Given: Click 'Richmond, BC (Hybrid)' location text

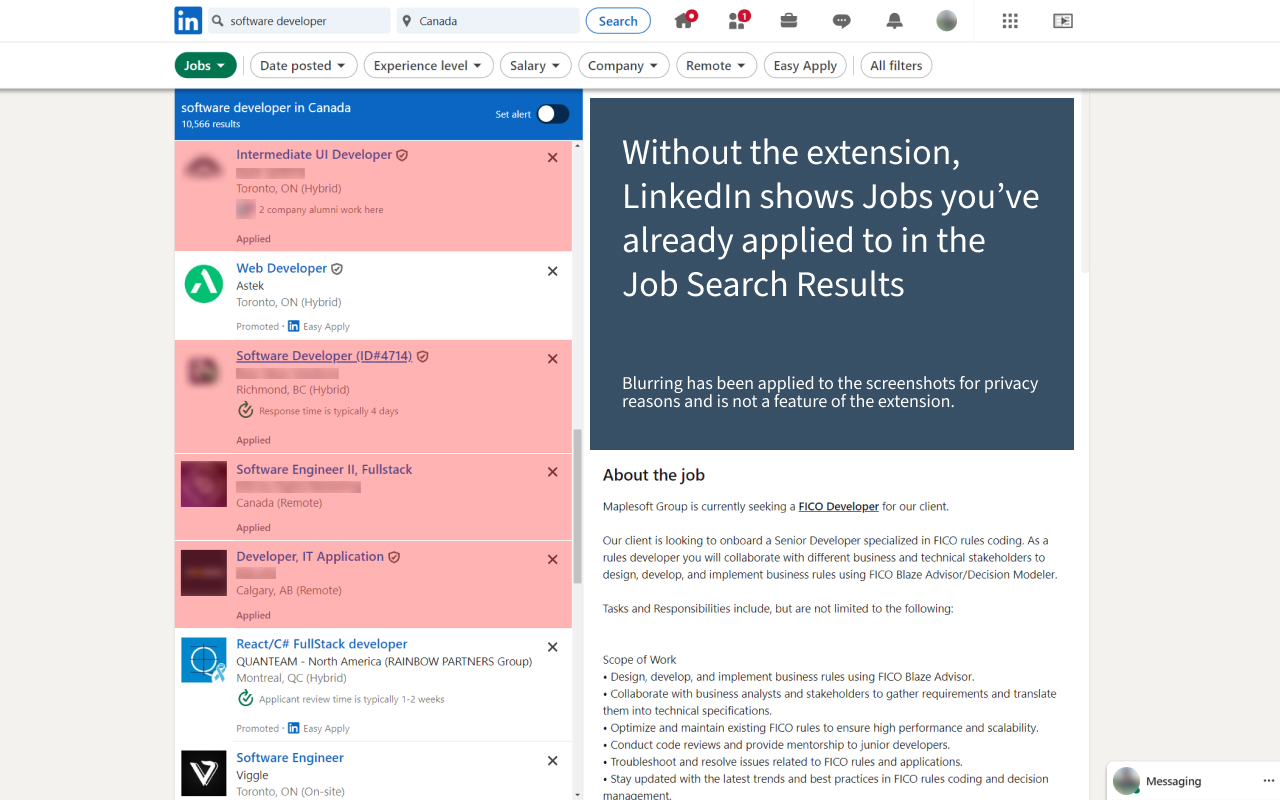Looking at the screenshot, I should pyautogui.click(x=293, y=390).
